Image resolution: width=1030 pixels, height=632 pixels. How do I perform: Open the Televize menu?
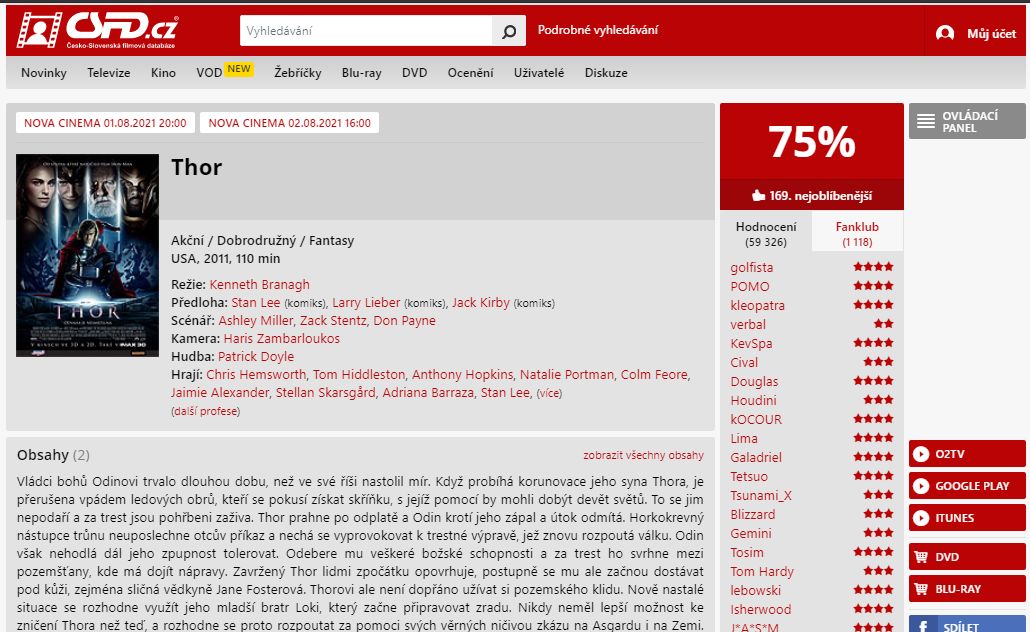tap(108, 73)
